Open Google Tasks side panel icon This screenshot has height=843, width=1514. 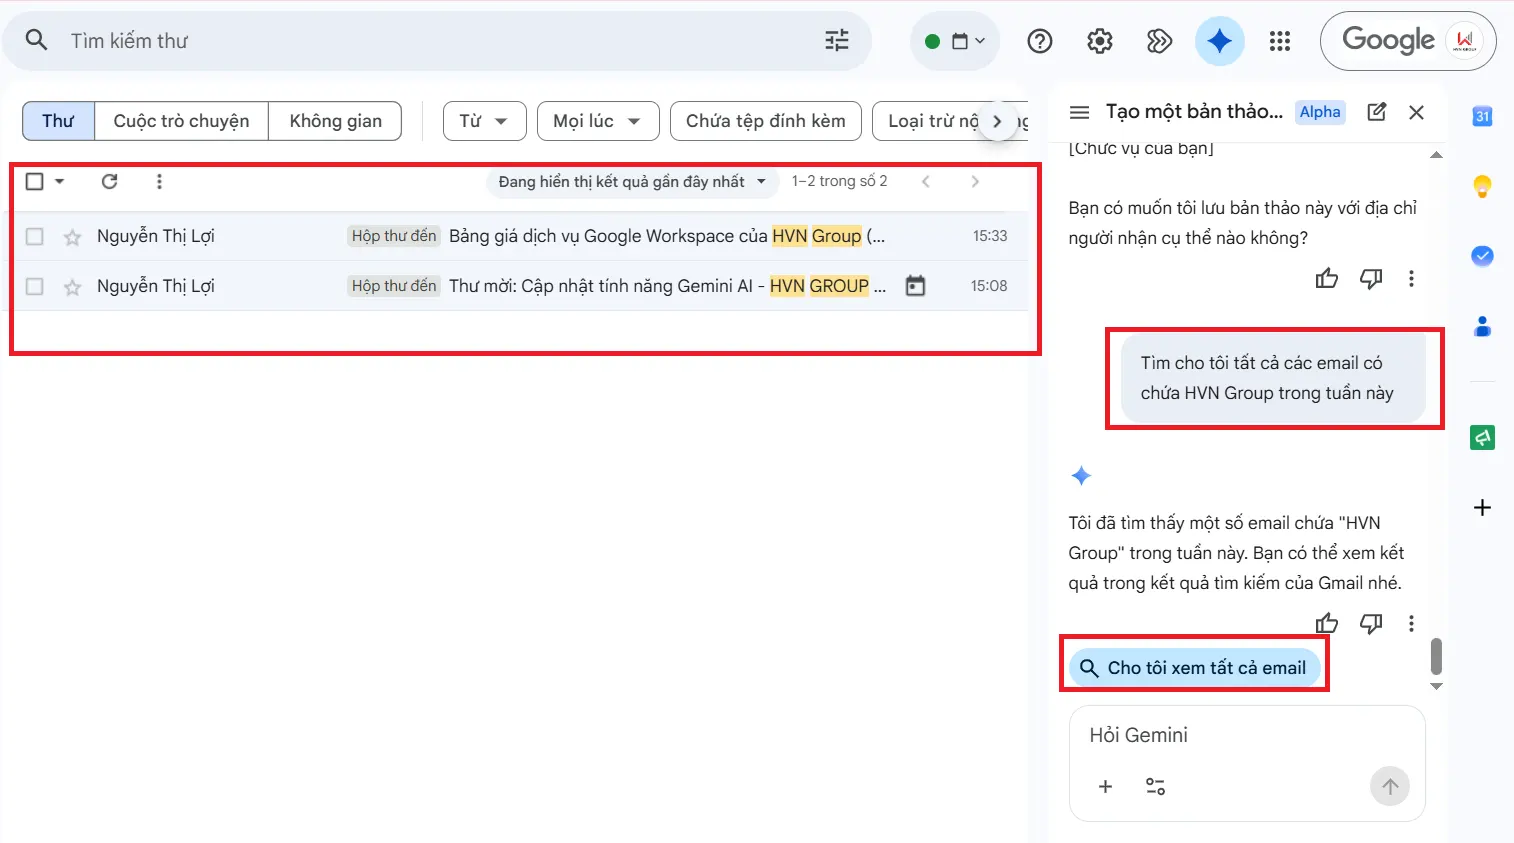[x=1482, y=256]
